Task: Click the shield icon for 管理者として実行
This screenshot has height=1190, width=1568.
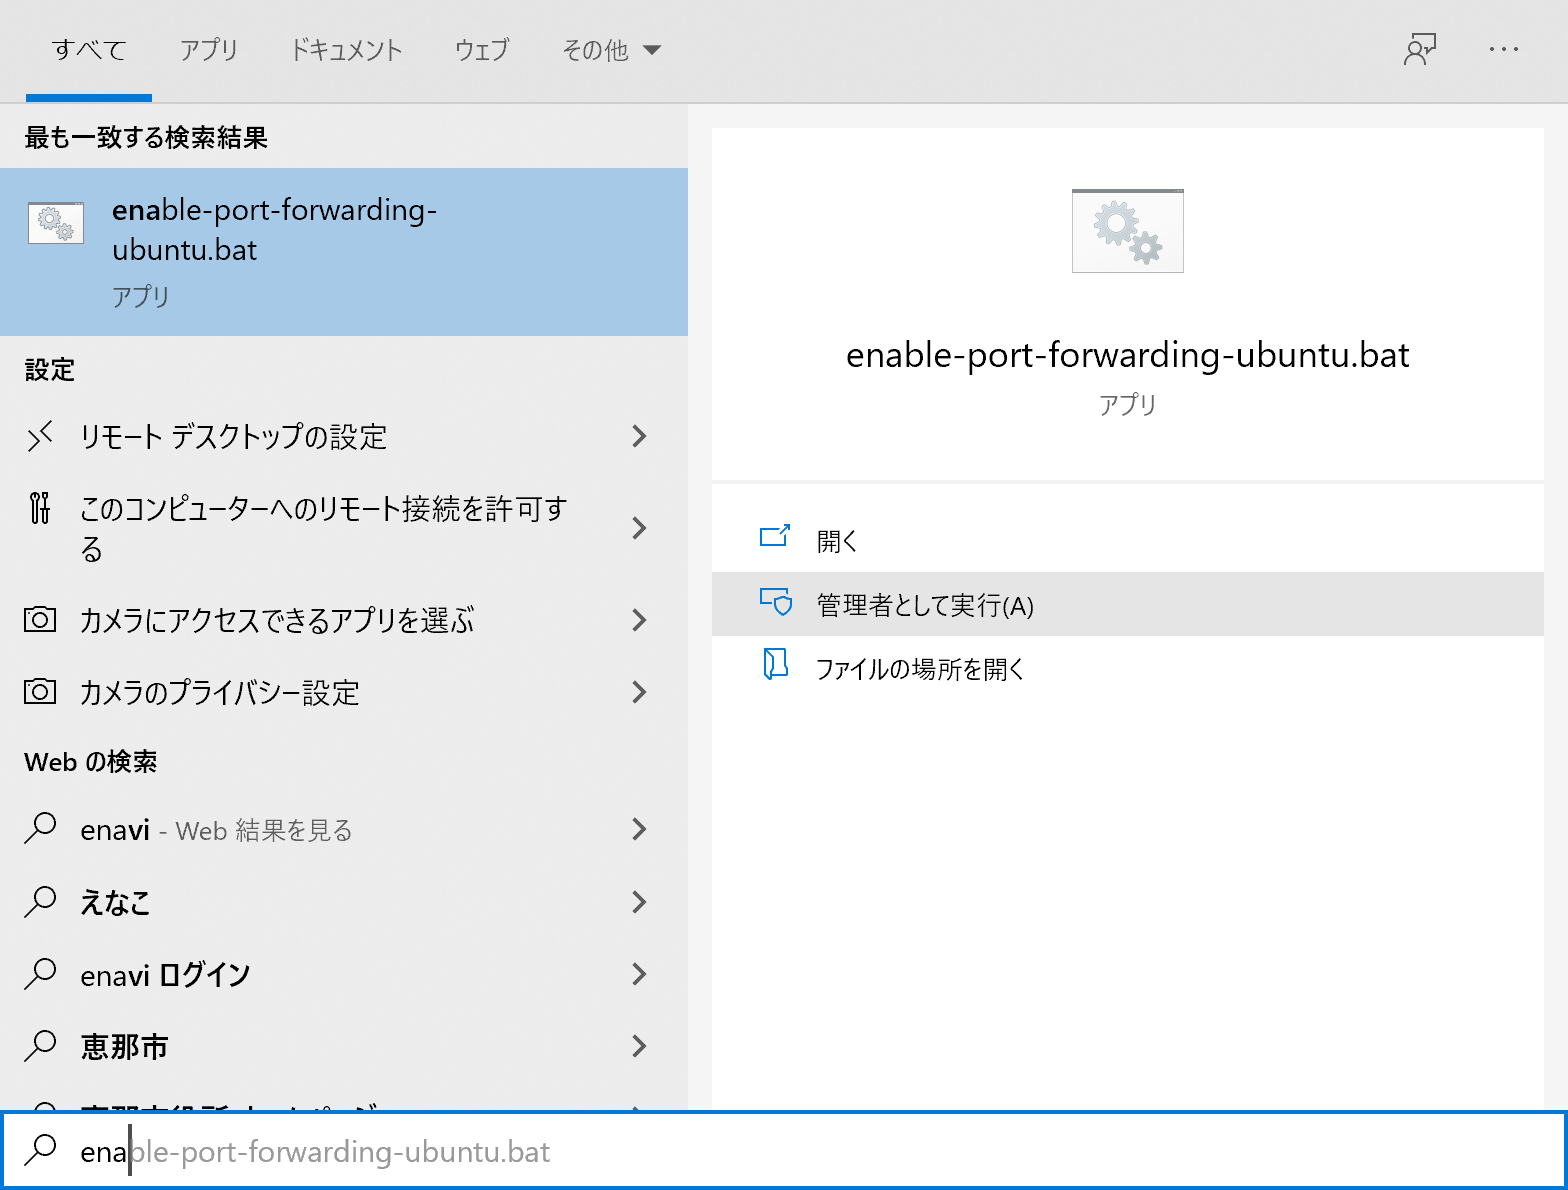Action: tap(775, 603)
